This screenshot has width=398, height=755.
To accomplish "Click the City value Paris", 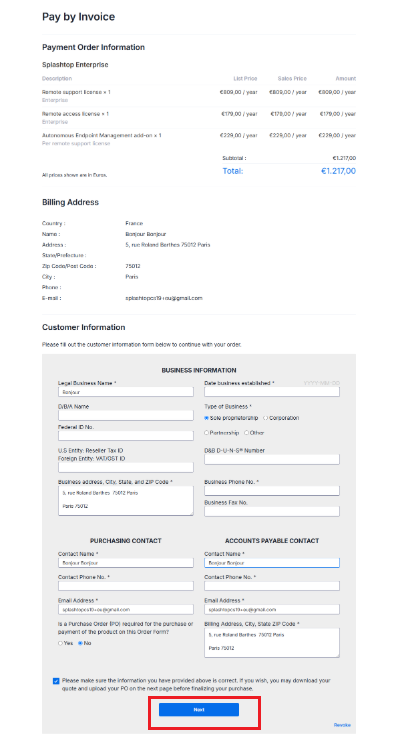I will (x=131, y=277).
